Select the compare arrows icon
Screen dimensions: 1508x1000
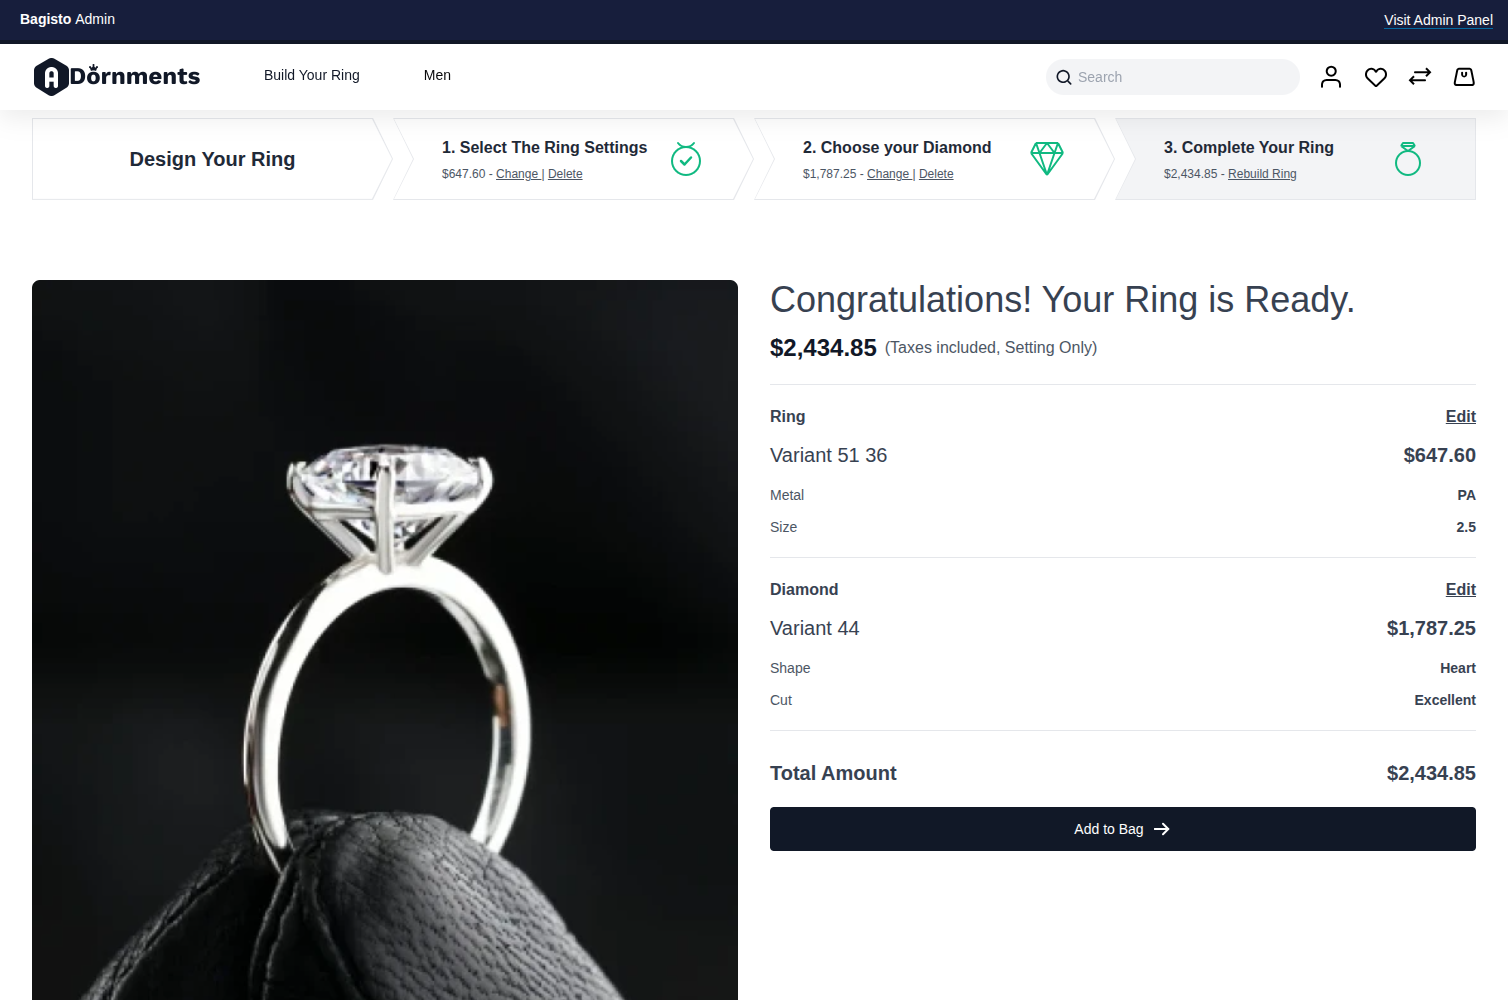point(1419,76)
